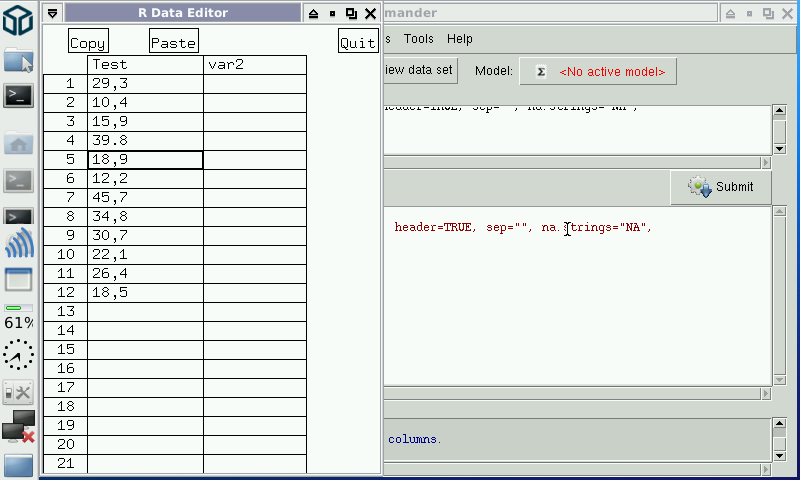Click row number 13 label
Screen dimensions: 800x480
click(66, 311)
